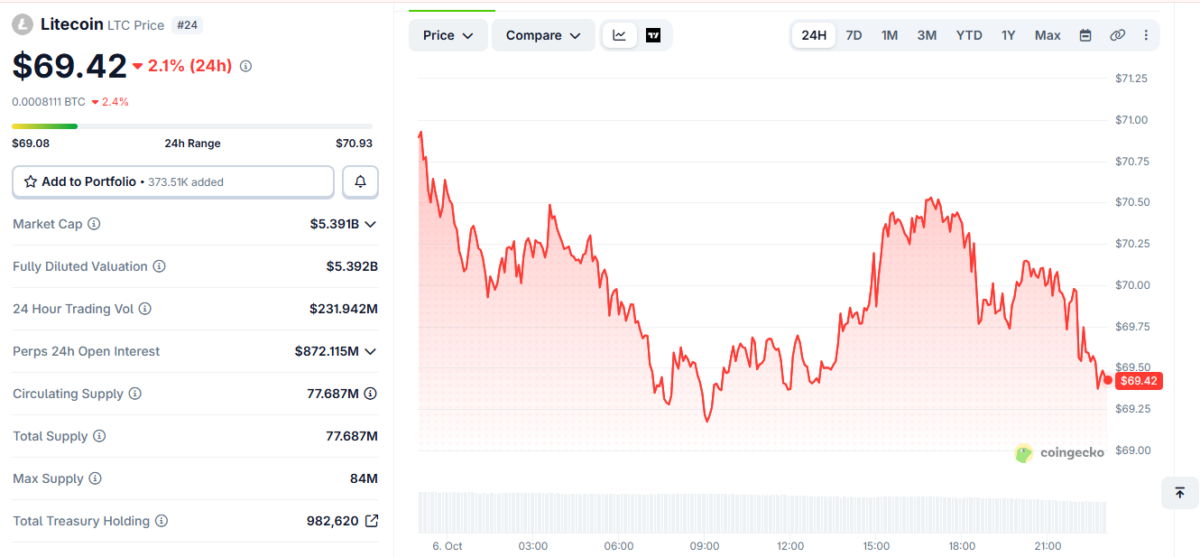Click Add to Portfolio button
Screen dimensions: 1200x557
(173, 182)
